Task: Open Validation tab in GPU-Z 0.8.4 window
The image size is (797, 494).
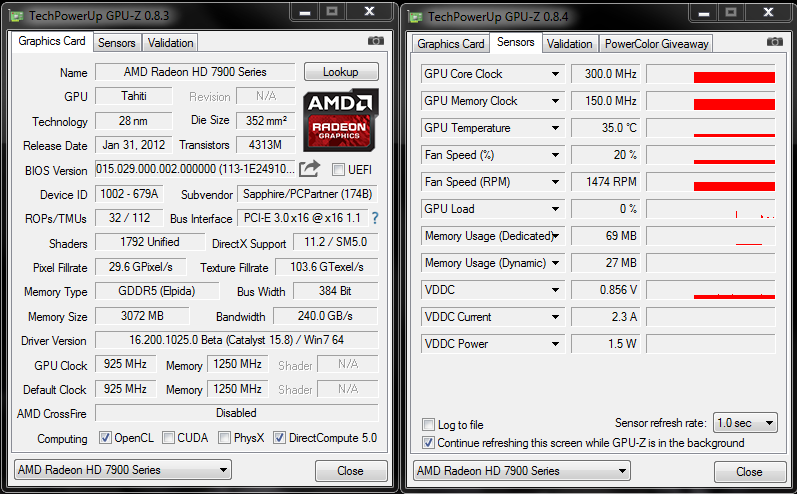Action: (x=570, y=44)
